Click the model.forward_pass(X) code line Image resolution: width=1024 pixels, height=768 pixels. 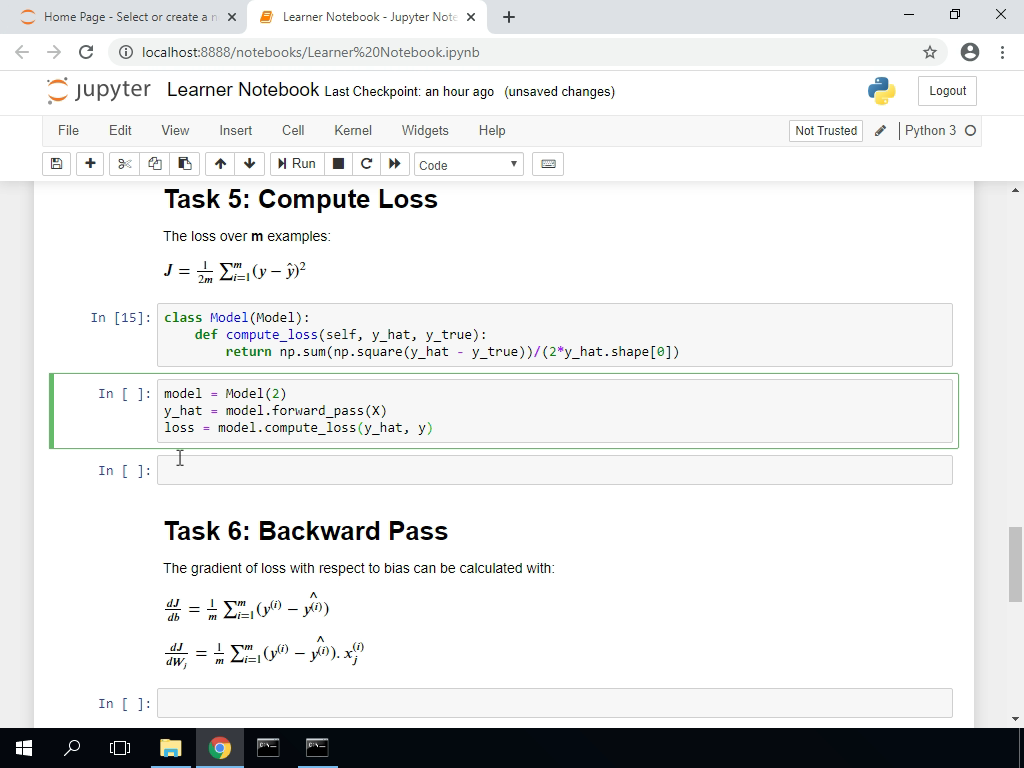276,411
